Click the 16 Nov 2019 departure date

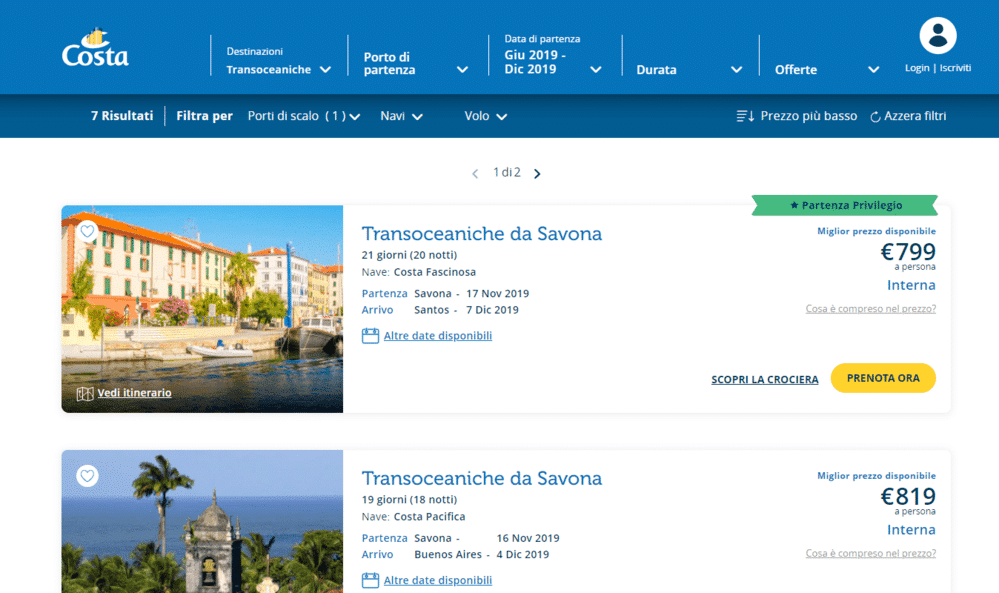(528, 538)
